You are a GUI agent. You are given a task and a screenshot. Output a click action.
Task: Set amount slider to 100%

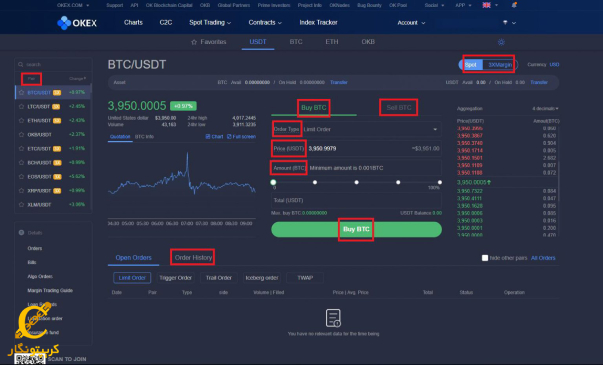click(440, 182)
